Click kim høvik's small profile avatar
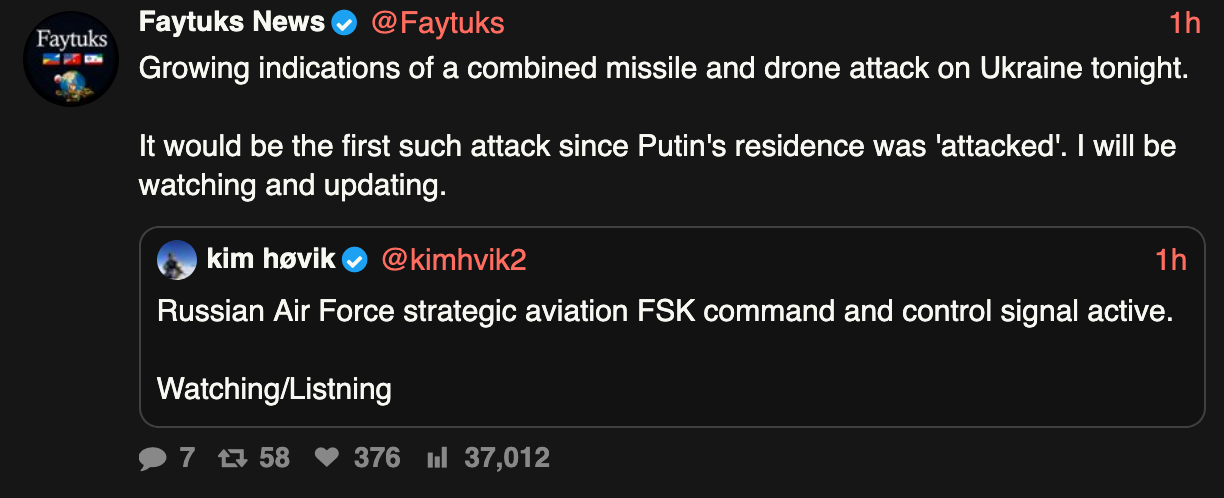This screenshot has height=498, width=1224. (x=177, y=260)
